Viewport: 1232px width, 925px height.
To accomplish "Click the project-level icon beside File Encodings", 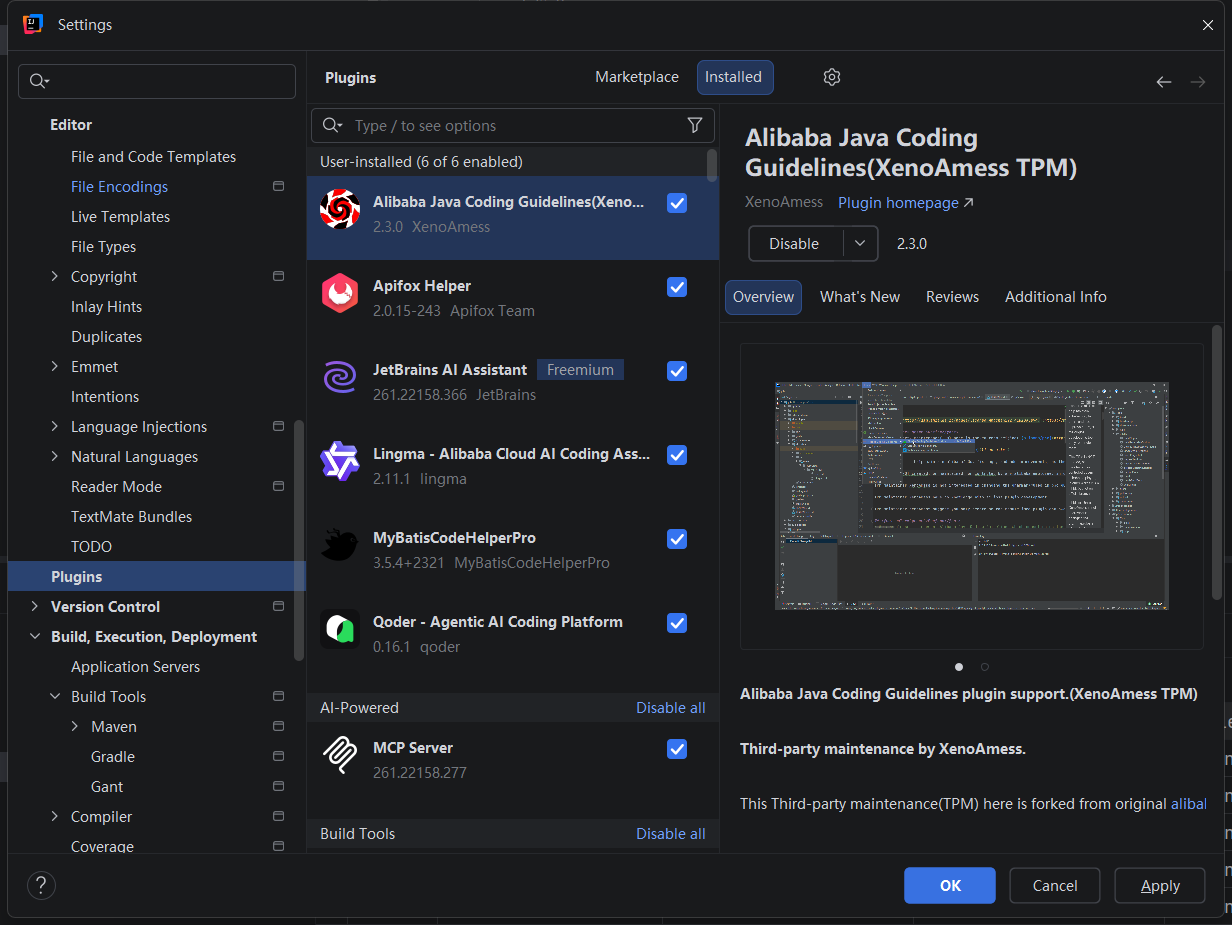I will pyautogui.click(x=278, y=186).
